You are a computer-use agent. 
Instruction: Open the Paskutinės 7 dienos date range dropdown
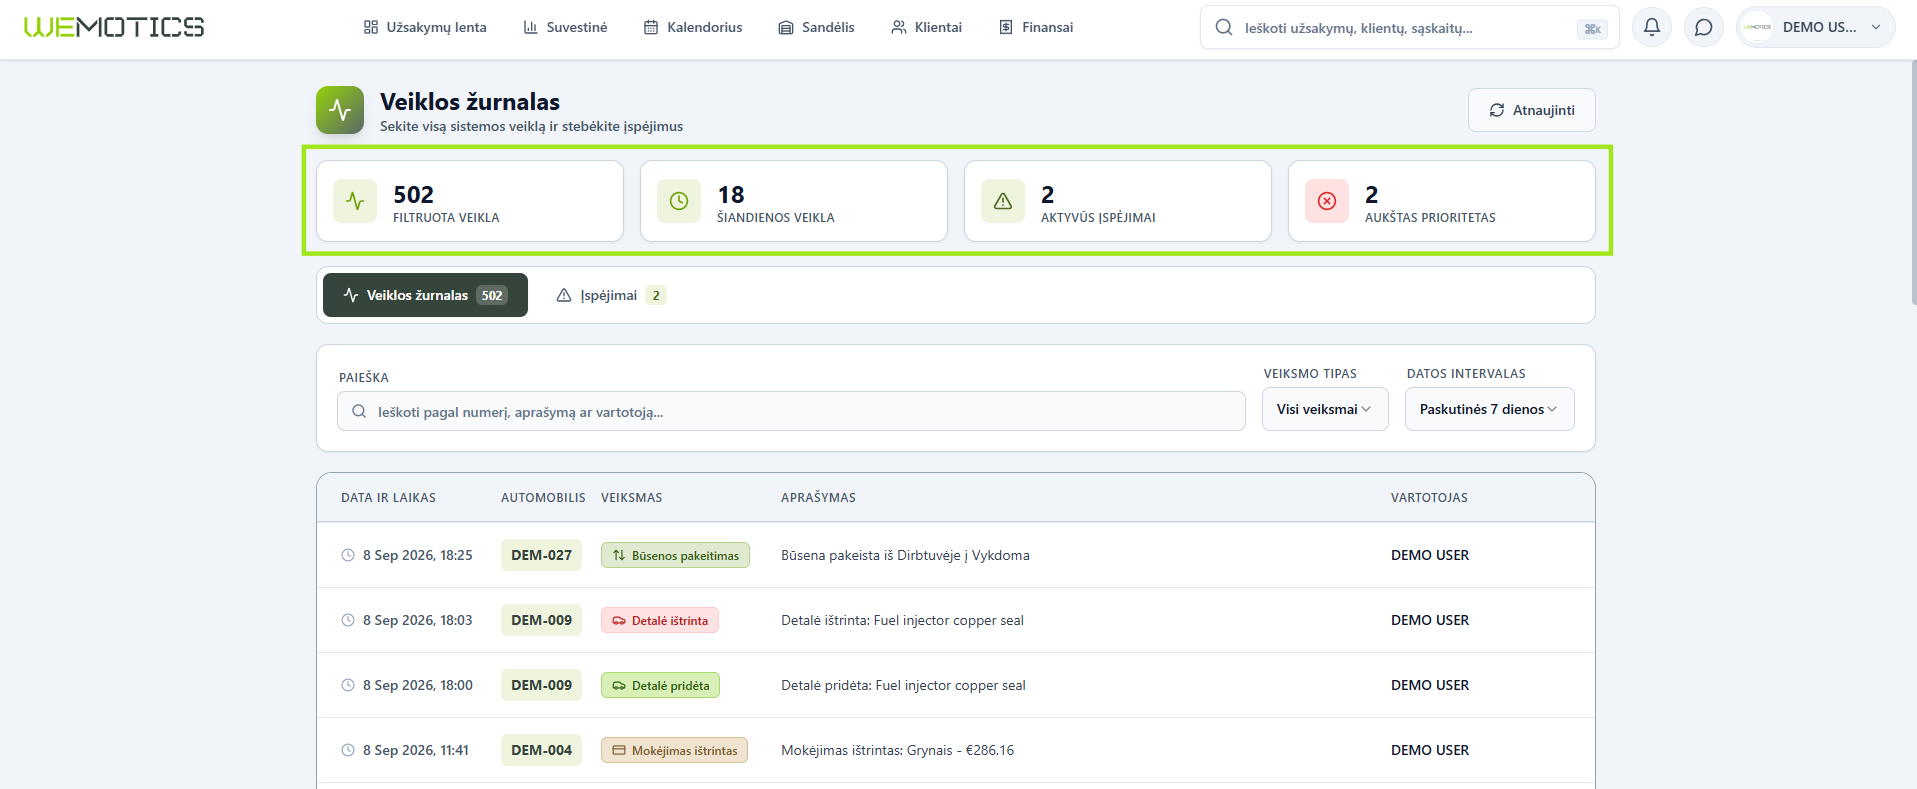pos(1489,409)
